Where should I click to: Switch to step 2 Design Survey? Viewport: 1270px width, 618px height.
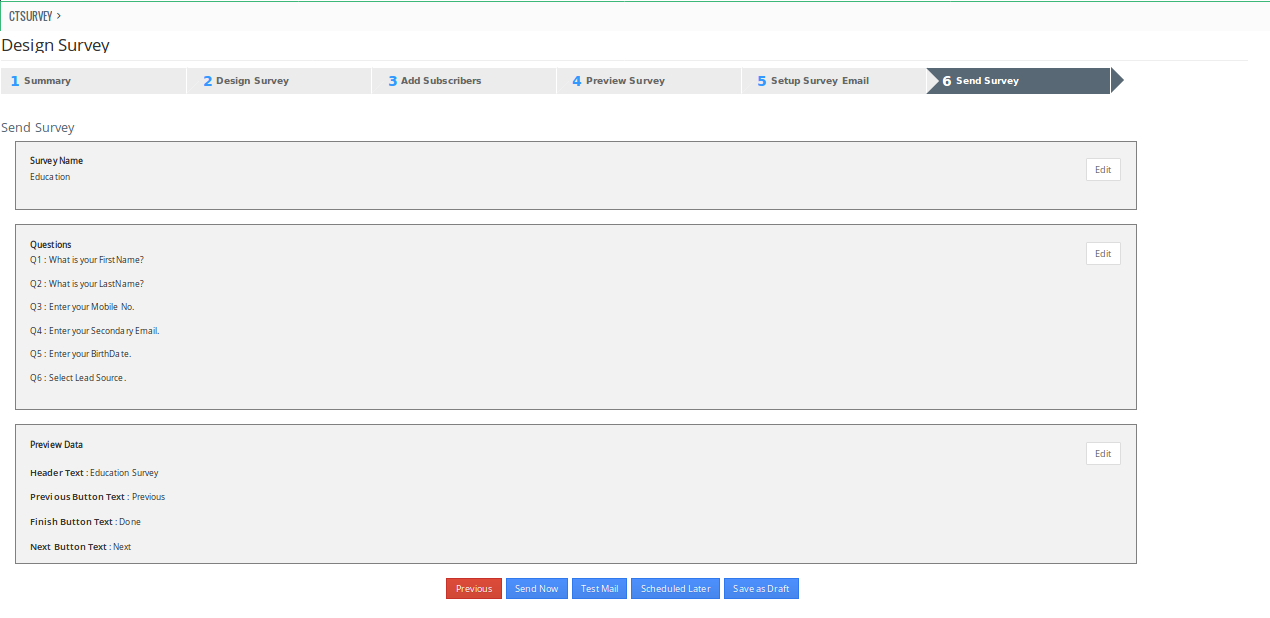[279, 81]
